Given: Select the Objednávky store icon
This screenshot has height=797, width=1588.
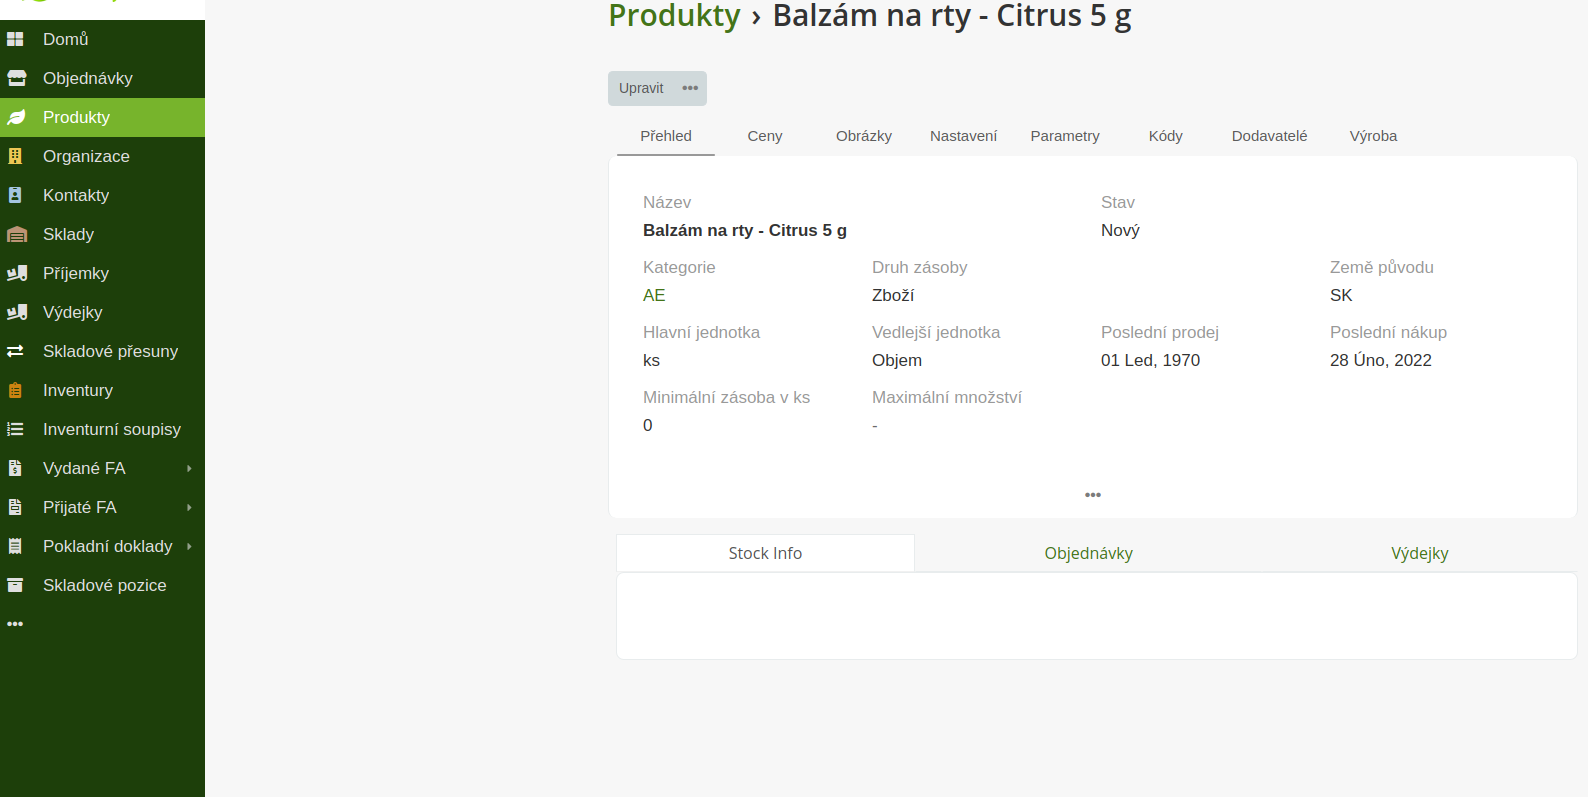Looking at the screenshot, I should (16, 78).
